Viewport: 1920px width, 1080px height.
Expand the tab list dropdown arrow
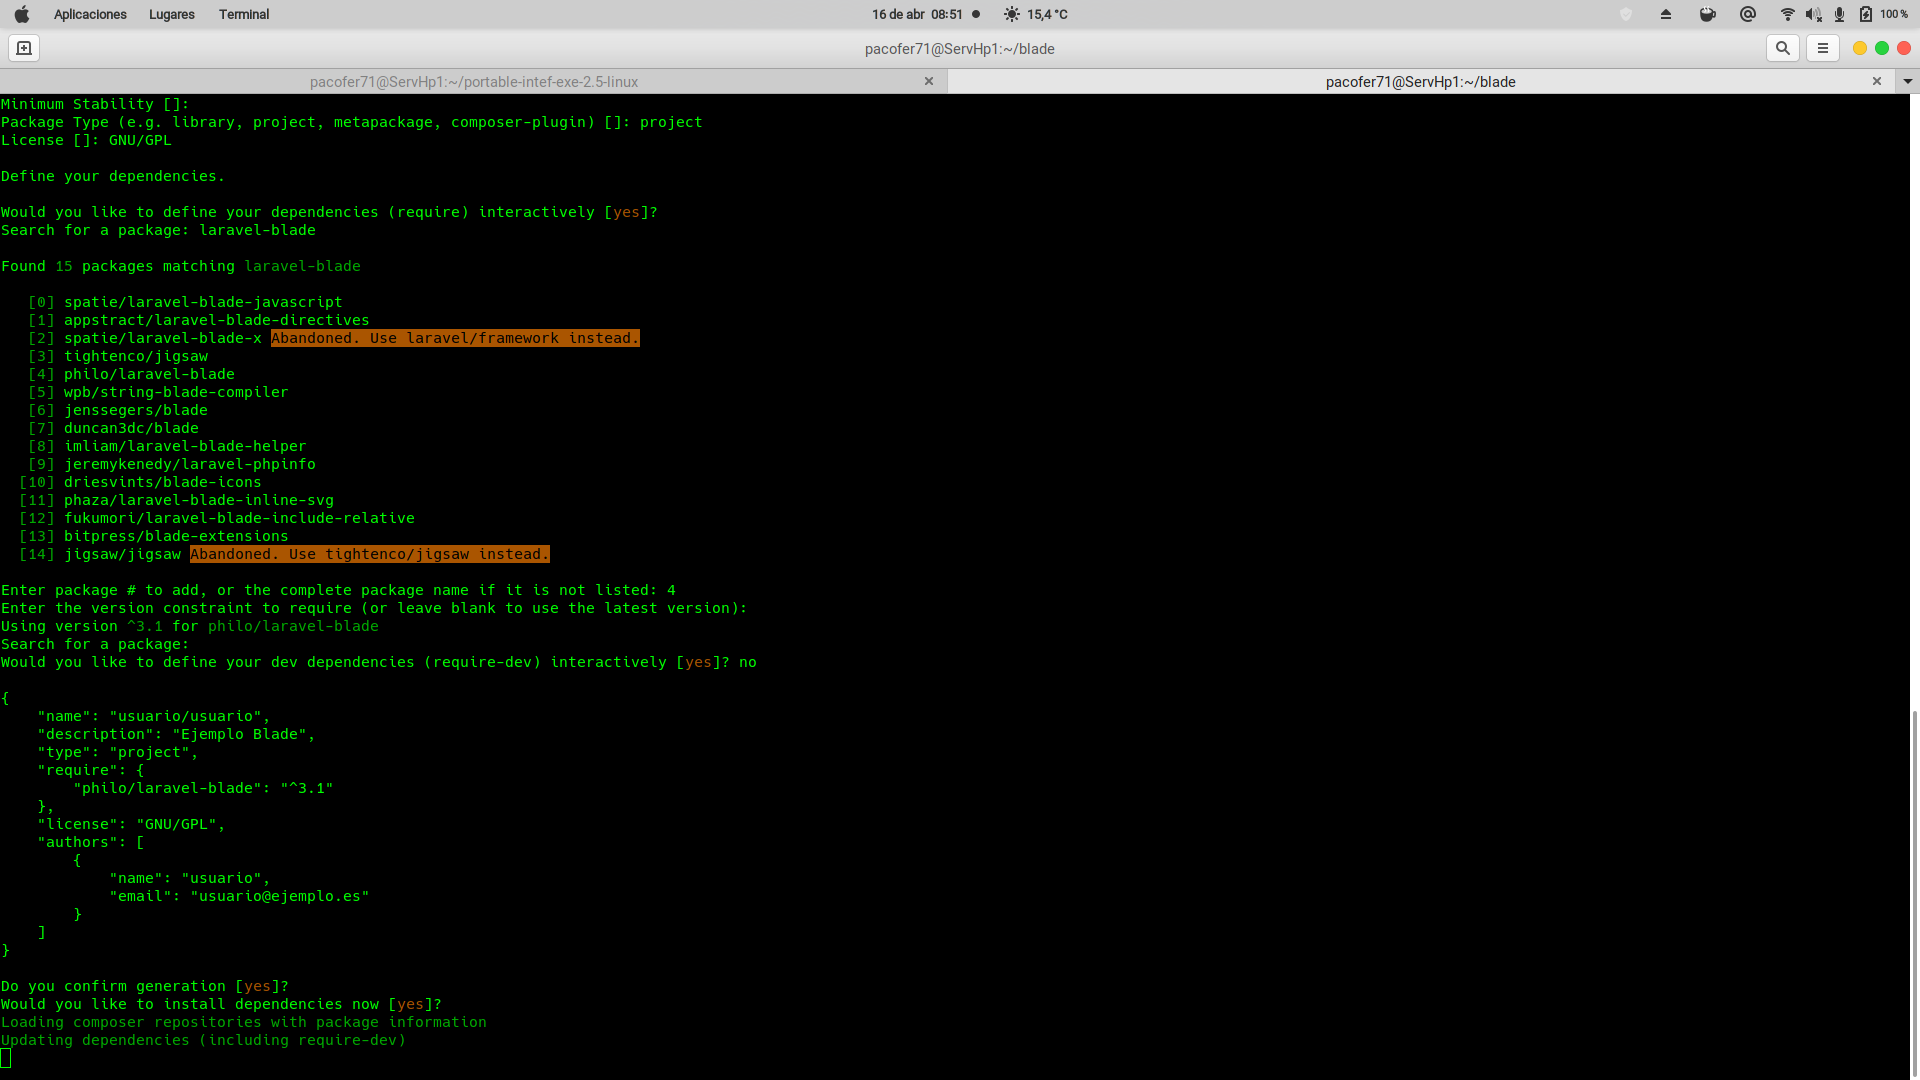click(x=1907, y=82)
